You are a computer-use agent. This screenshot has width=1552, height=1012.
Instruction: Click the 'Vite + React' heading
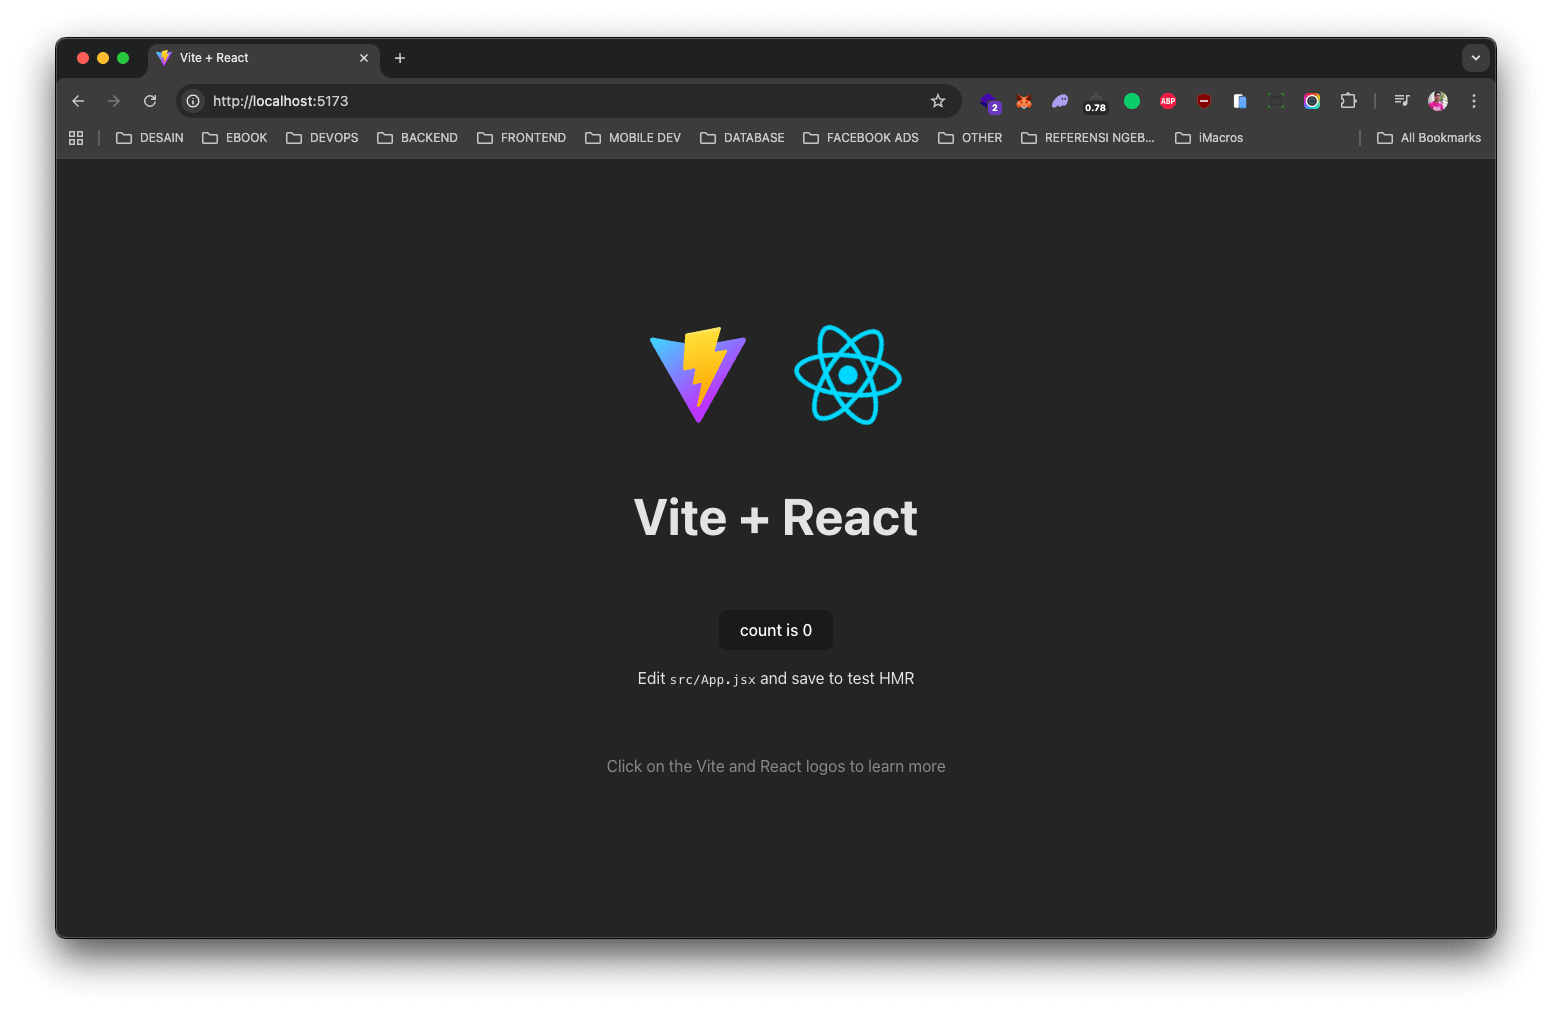pyautogui.click(x=776, y=518)
